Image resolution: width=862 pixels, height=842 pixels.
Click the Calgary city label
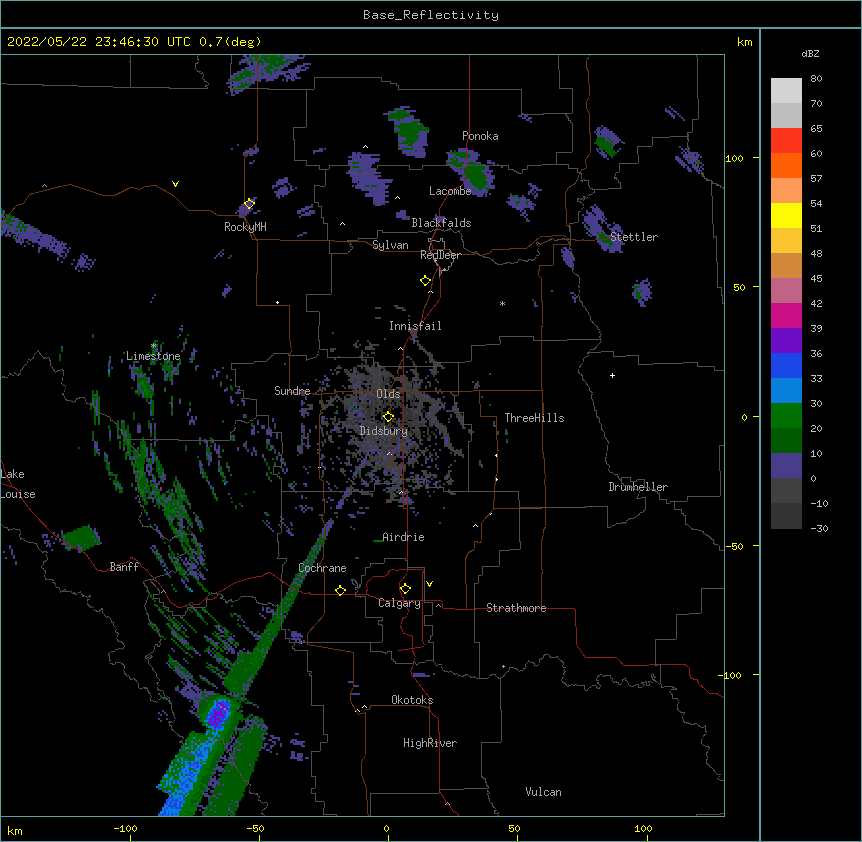[399, 603]
